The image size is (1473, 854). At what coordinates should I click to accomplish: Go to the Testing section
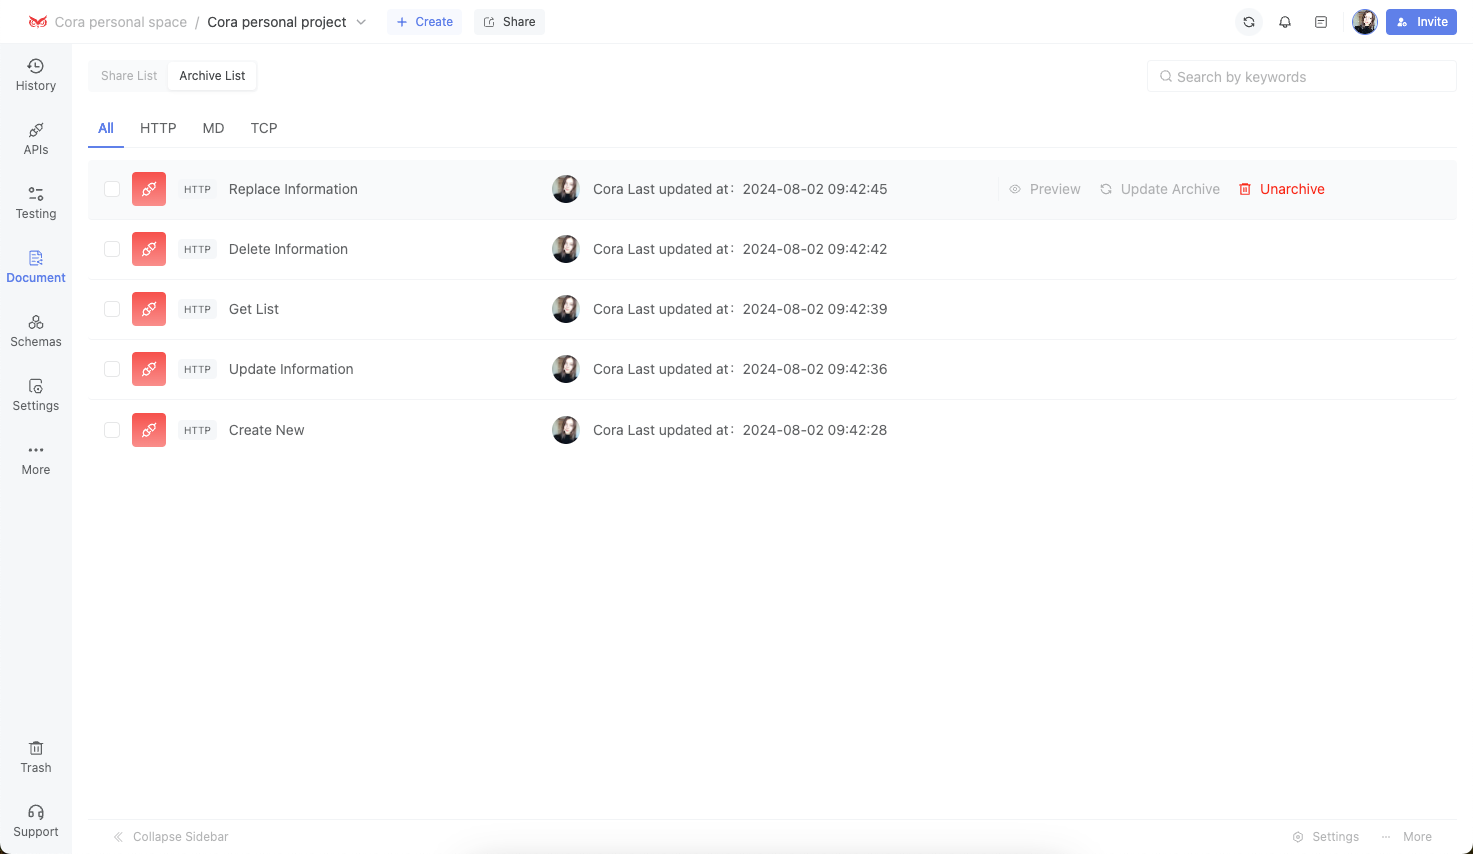click(36, 203)
